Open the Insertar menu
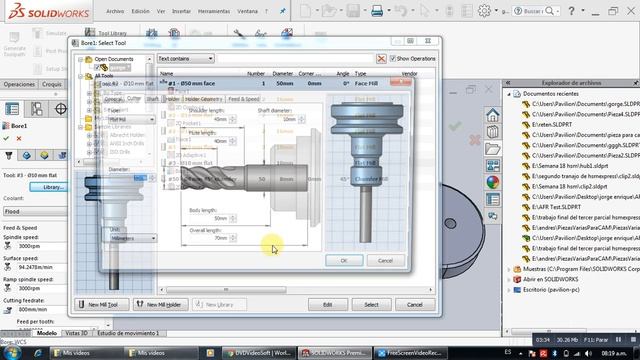 point(181,11)
